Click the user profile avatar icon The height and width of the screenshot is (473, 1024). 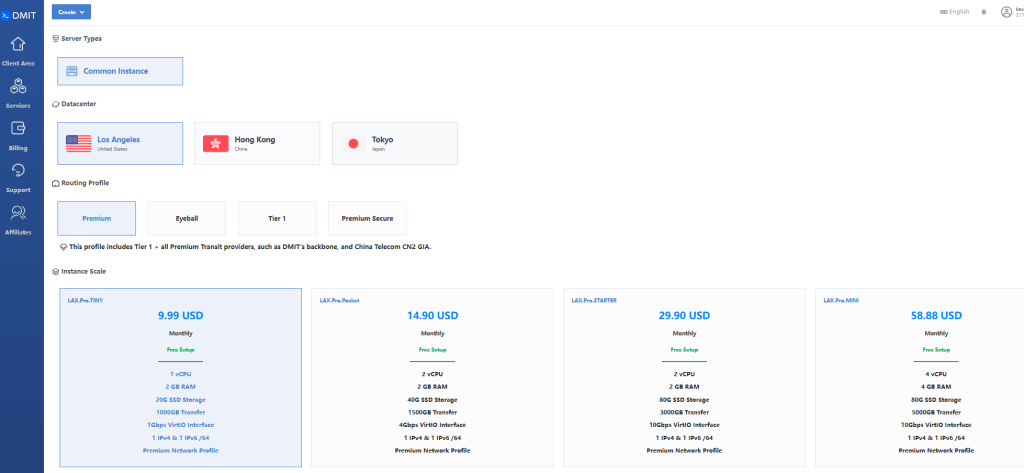(1006, 12)
